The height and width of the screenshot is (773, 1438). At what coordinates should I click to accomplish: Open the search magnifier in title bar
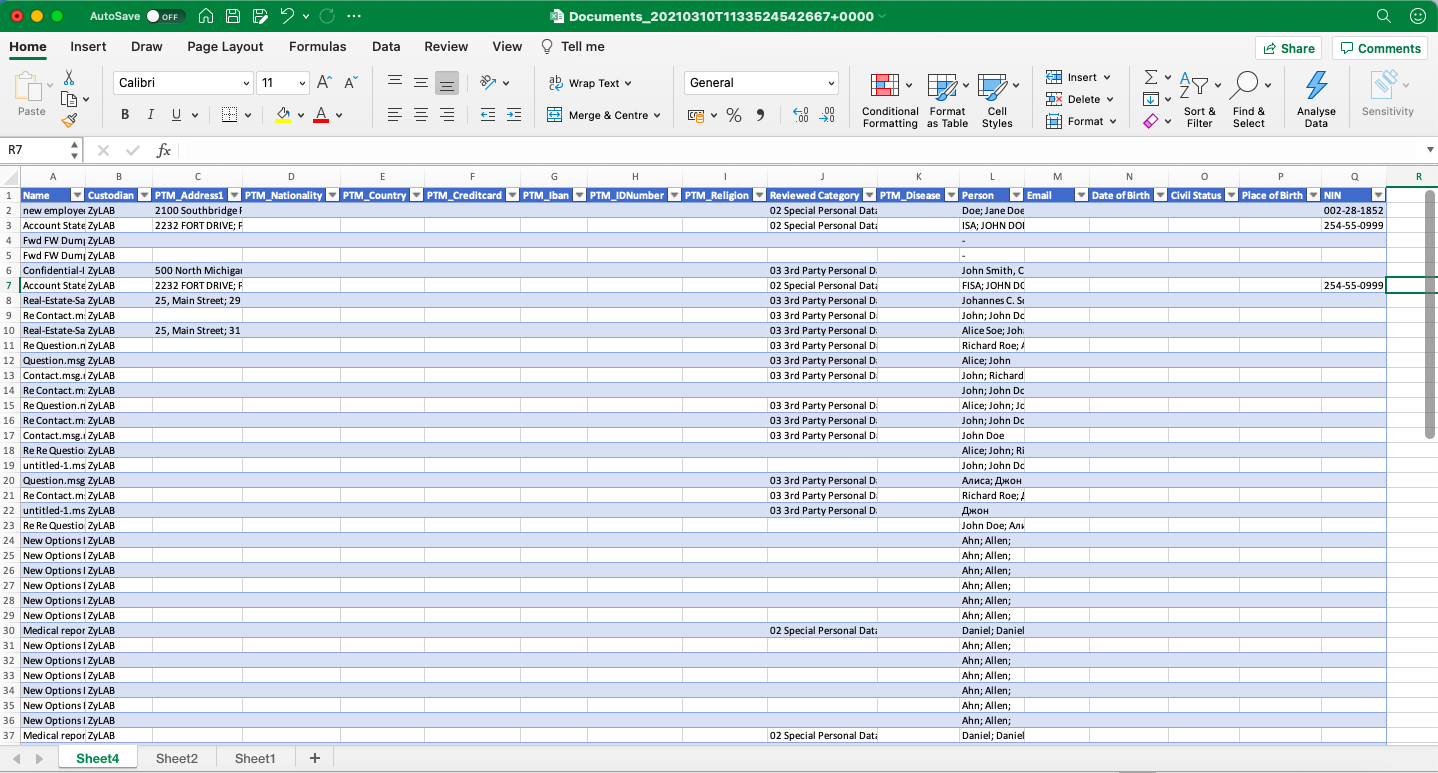coord(1384,16)
